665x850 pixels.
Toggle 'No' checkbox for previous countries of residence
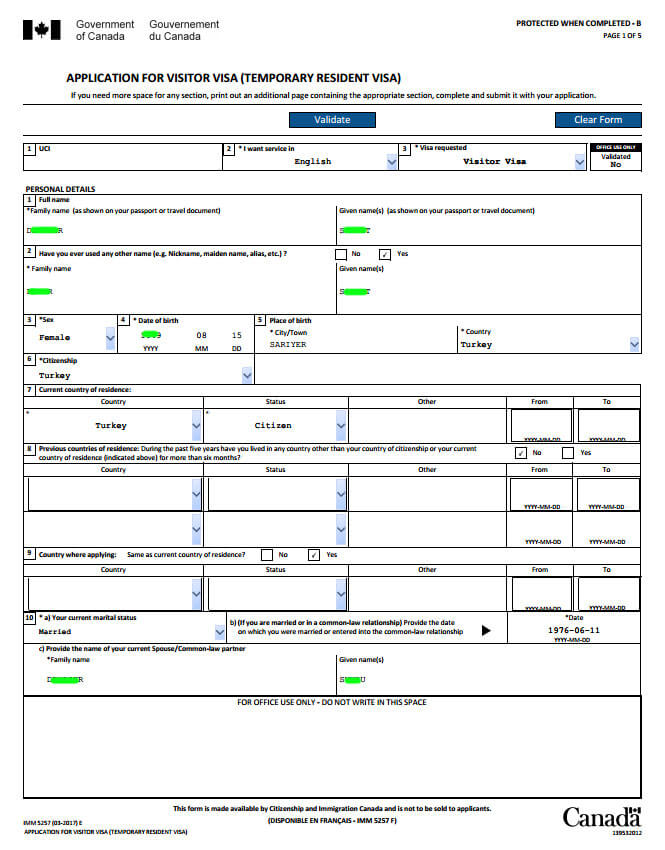point(520,453)
